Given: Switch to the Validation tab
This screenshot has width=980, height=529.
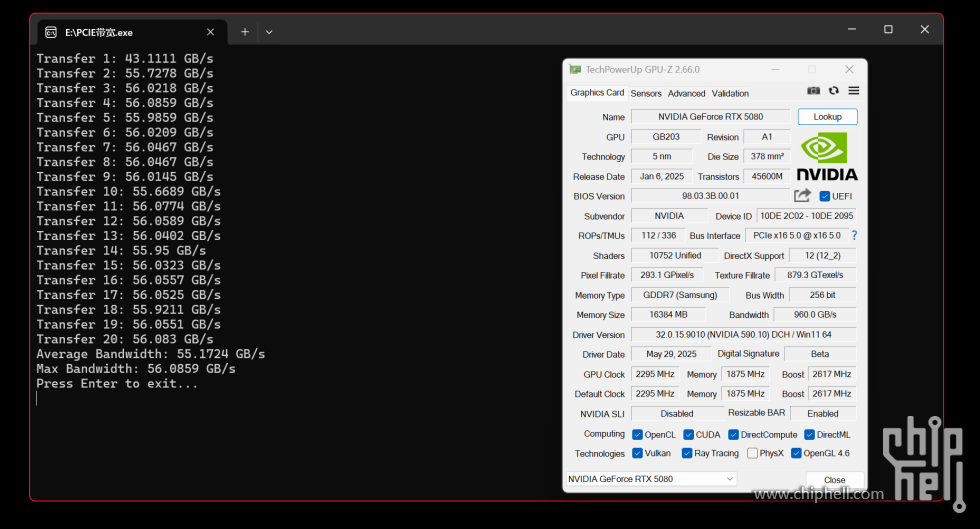Looking at the screenshot, I should (x=730, y=93).
